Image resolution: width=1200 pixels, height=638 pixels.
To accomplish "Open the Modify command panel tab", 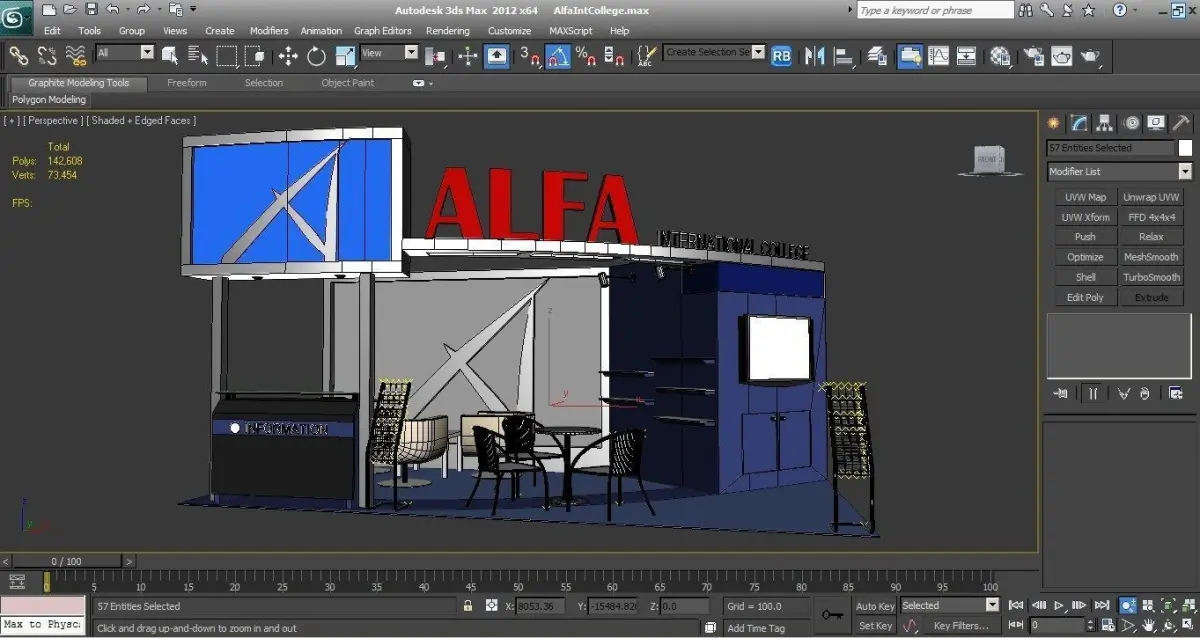I will 1079,123.
